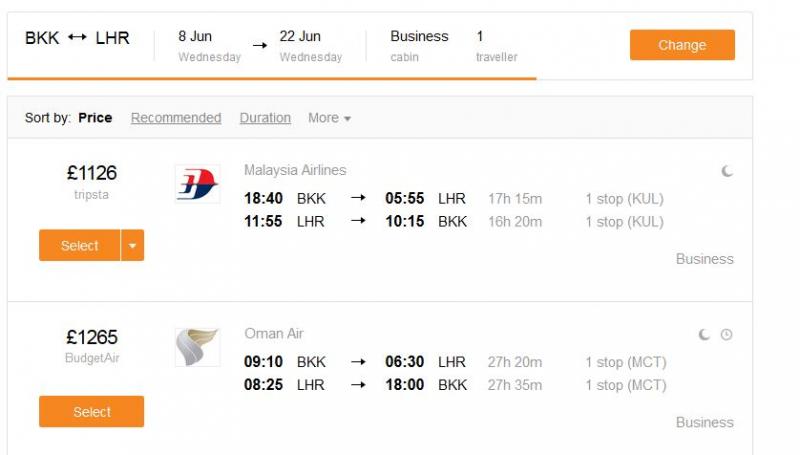Expand the More sort options dropdown
The image size is (800, 455).
(x=329, y=118)
